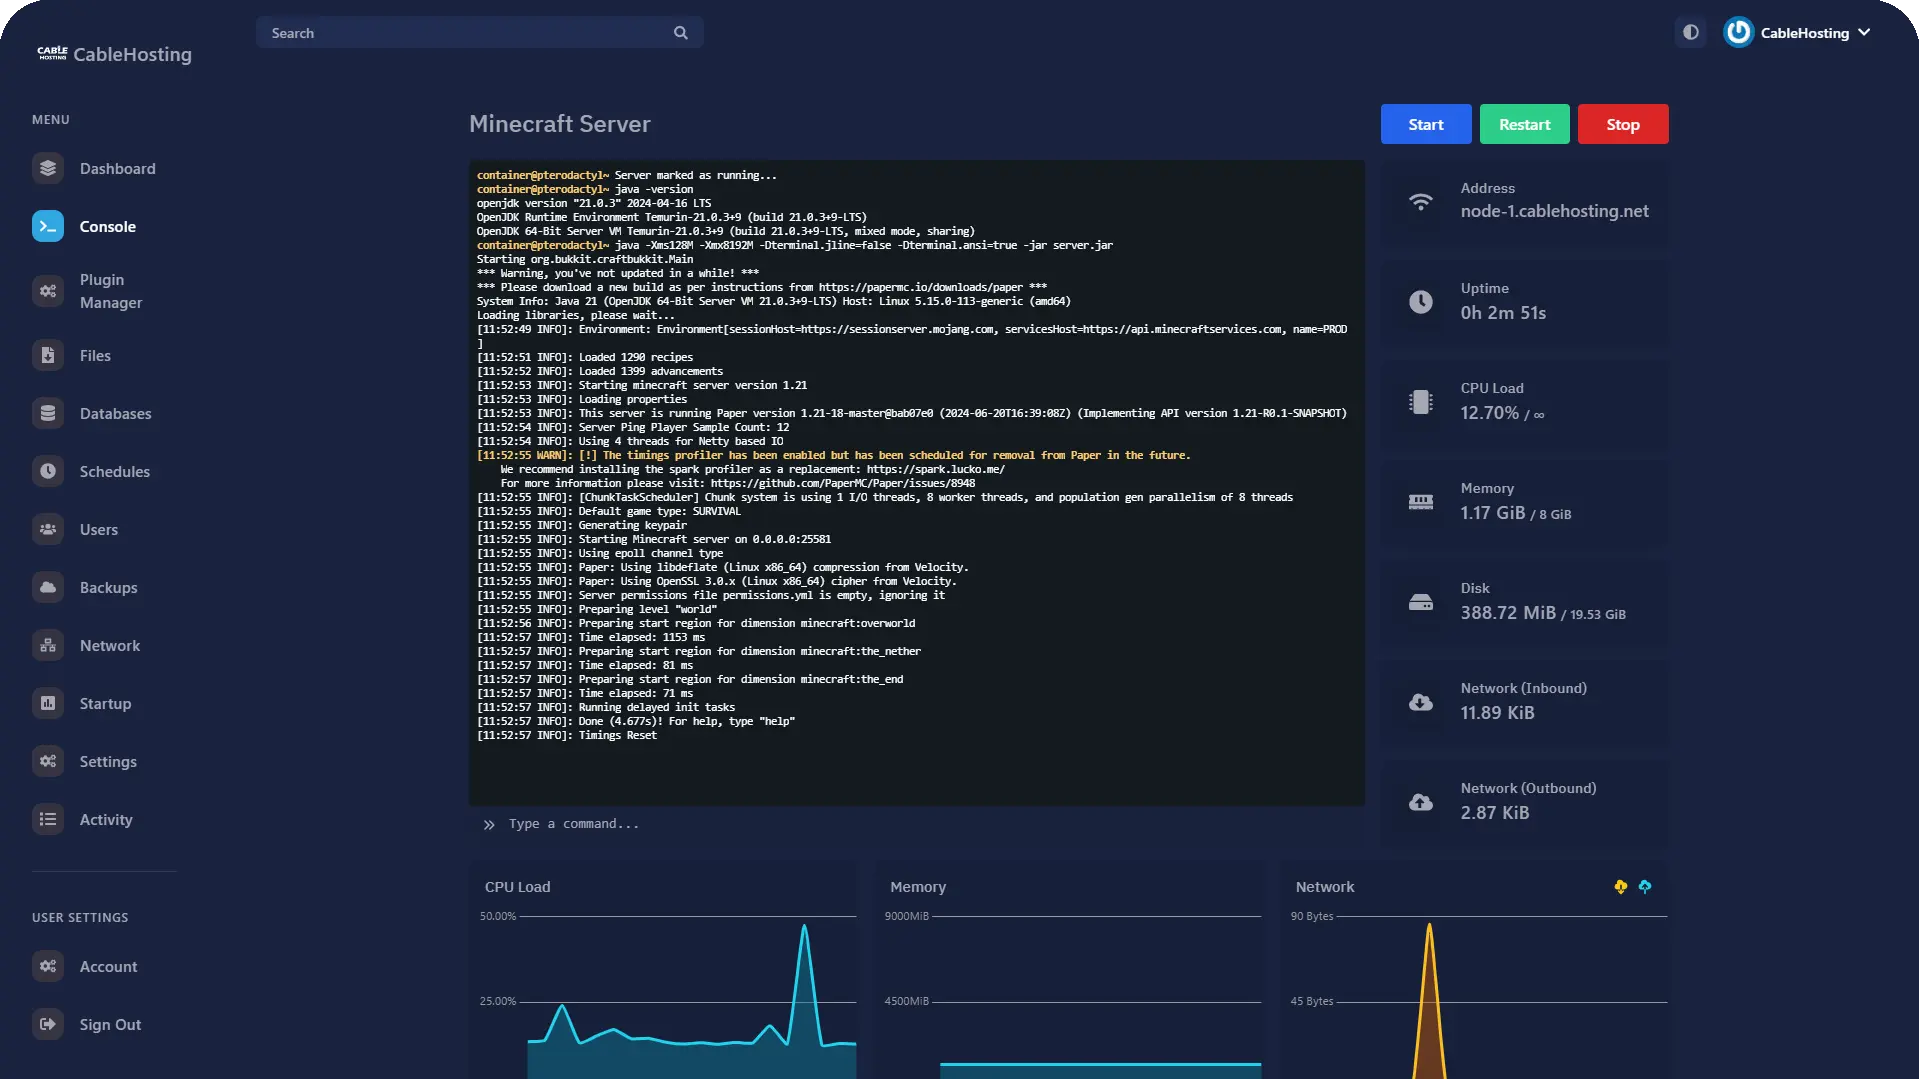Open the Sign Out link
The width and height of the screenshot is (1919, 1079).
tap(110, 1024)
